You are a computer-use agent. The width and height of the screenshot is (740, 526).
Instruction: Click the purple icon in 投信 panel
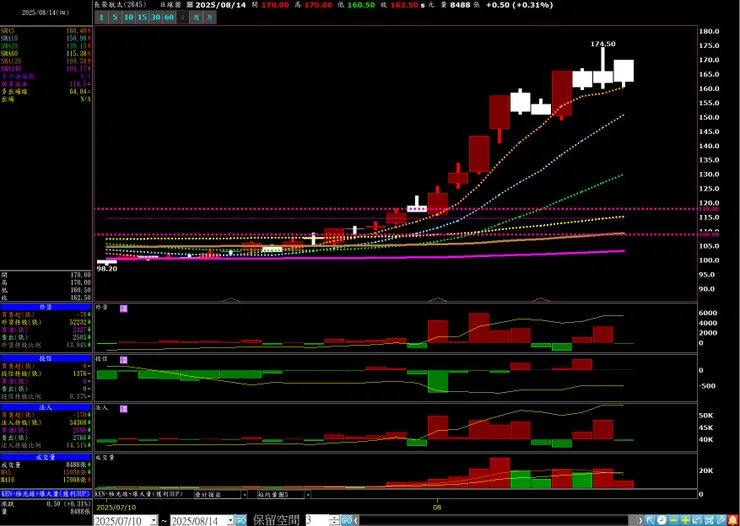pos(124,360)
